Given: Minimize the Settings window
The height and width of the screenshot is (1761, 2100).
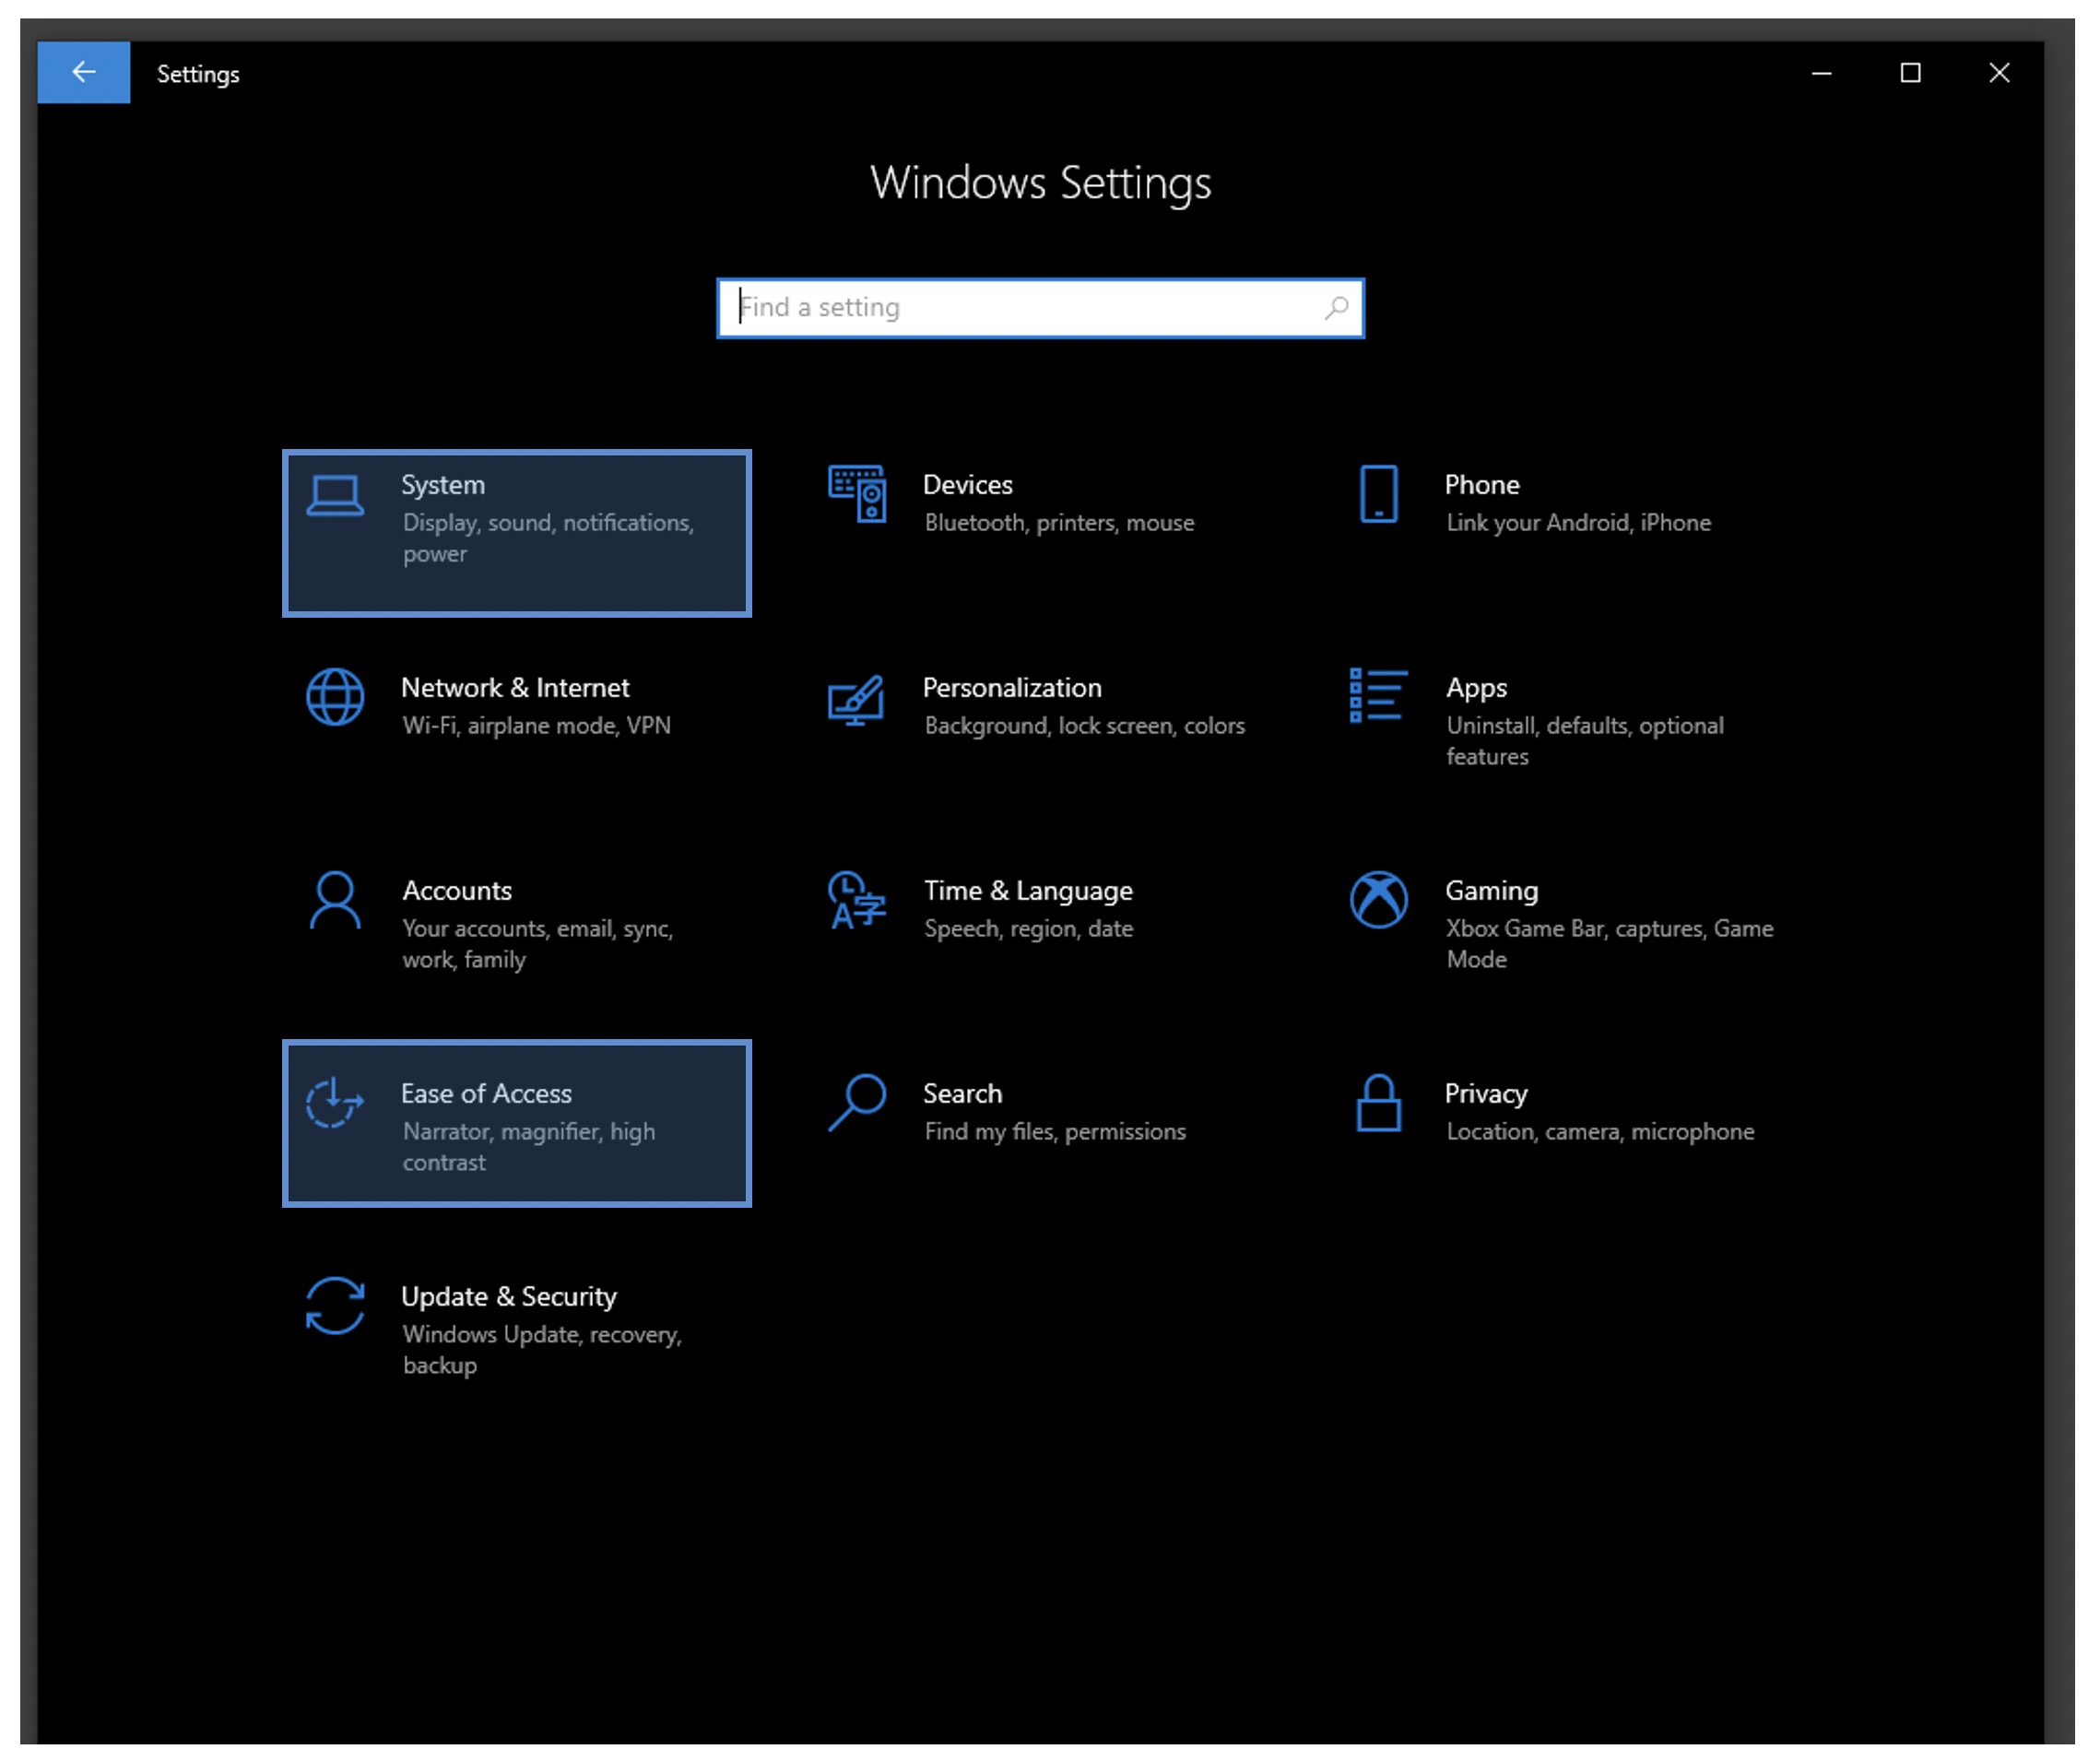Looking at the screenshot, I should (x=1822, y=73).
